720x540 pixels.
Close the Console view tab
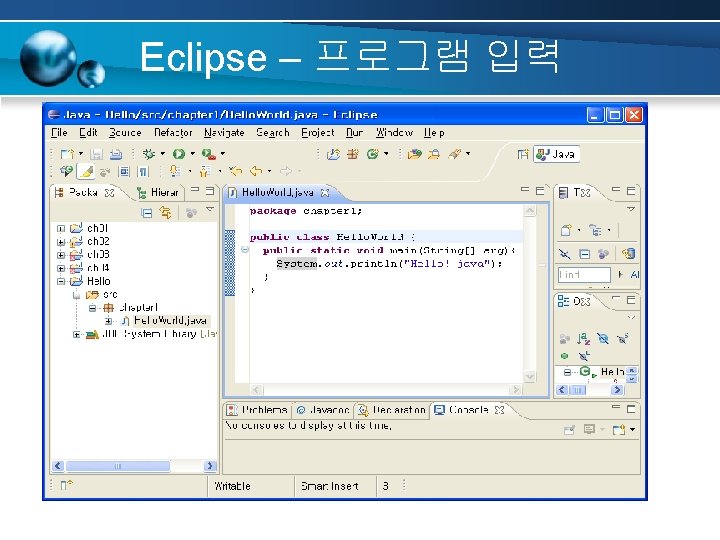(x=500, y=410)
